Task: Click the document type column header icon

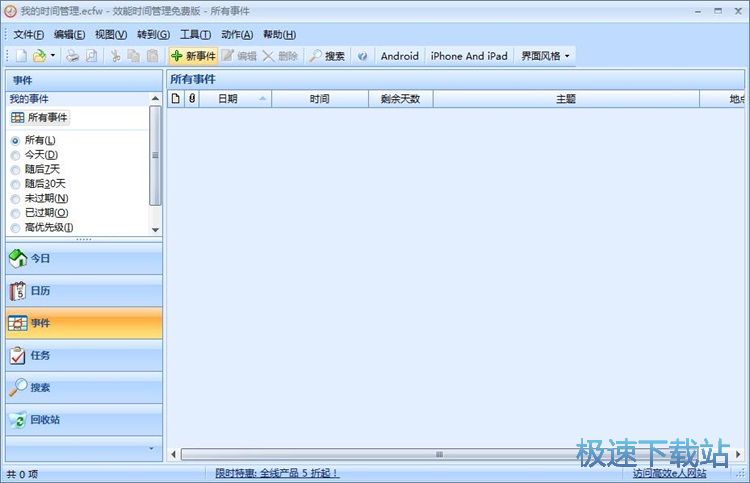Action: [x=176, y=99]
